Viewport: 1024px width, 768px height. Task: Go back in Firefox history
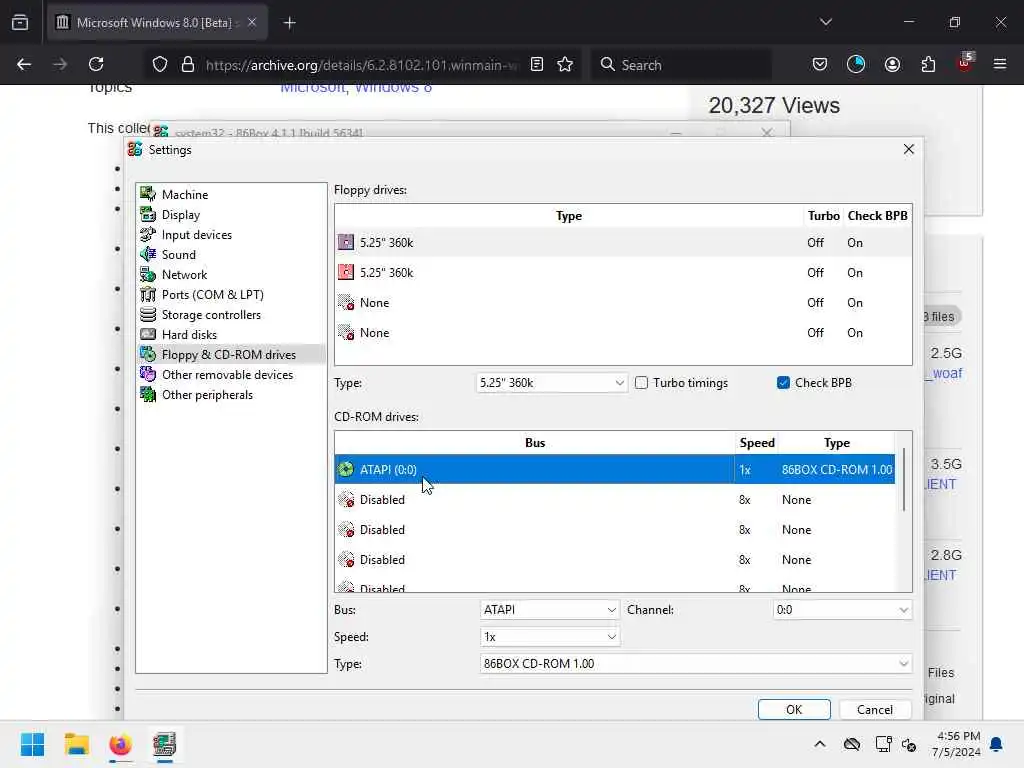24,64
